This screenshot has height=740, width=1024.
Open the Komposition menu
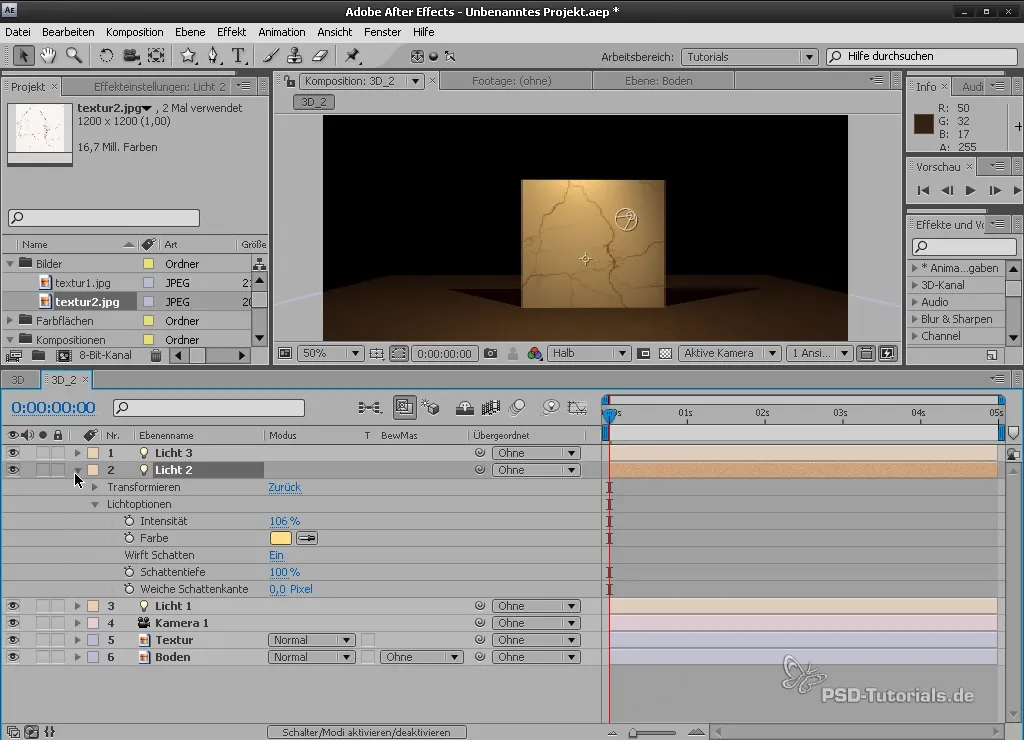tap(134, 32)
